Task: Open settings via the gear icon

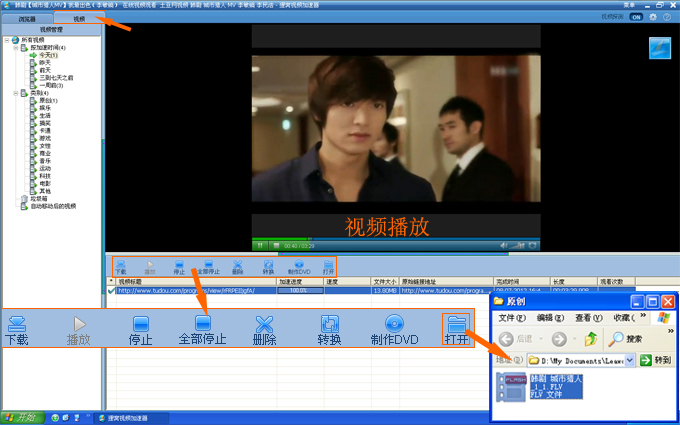Action: pos(653,17)
